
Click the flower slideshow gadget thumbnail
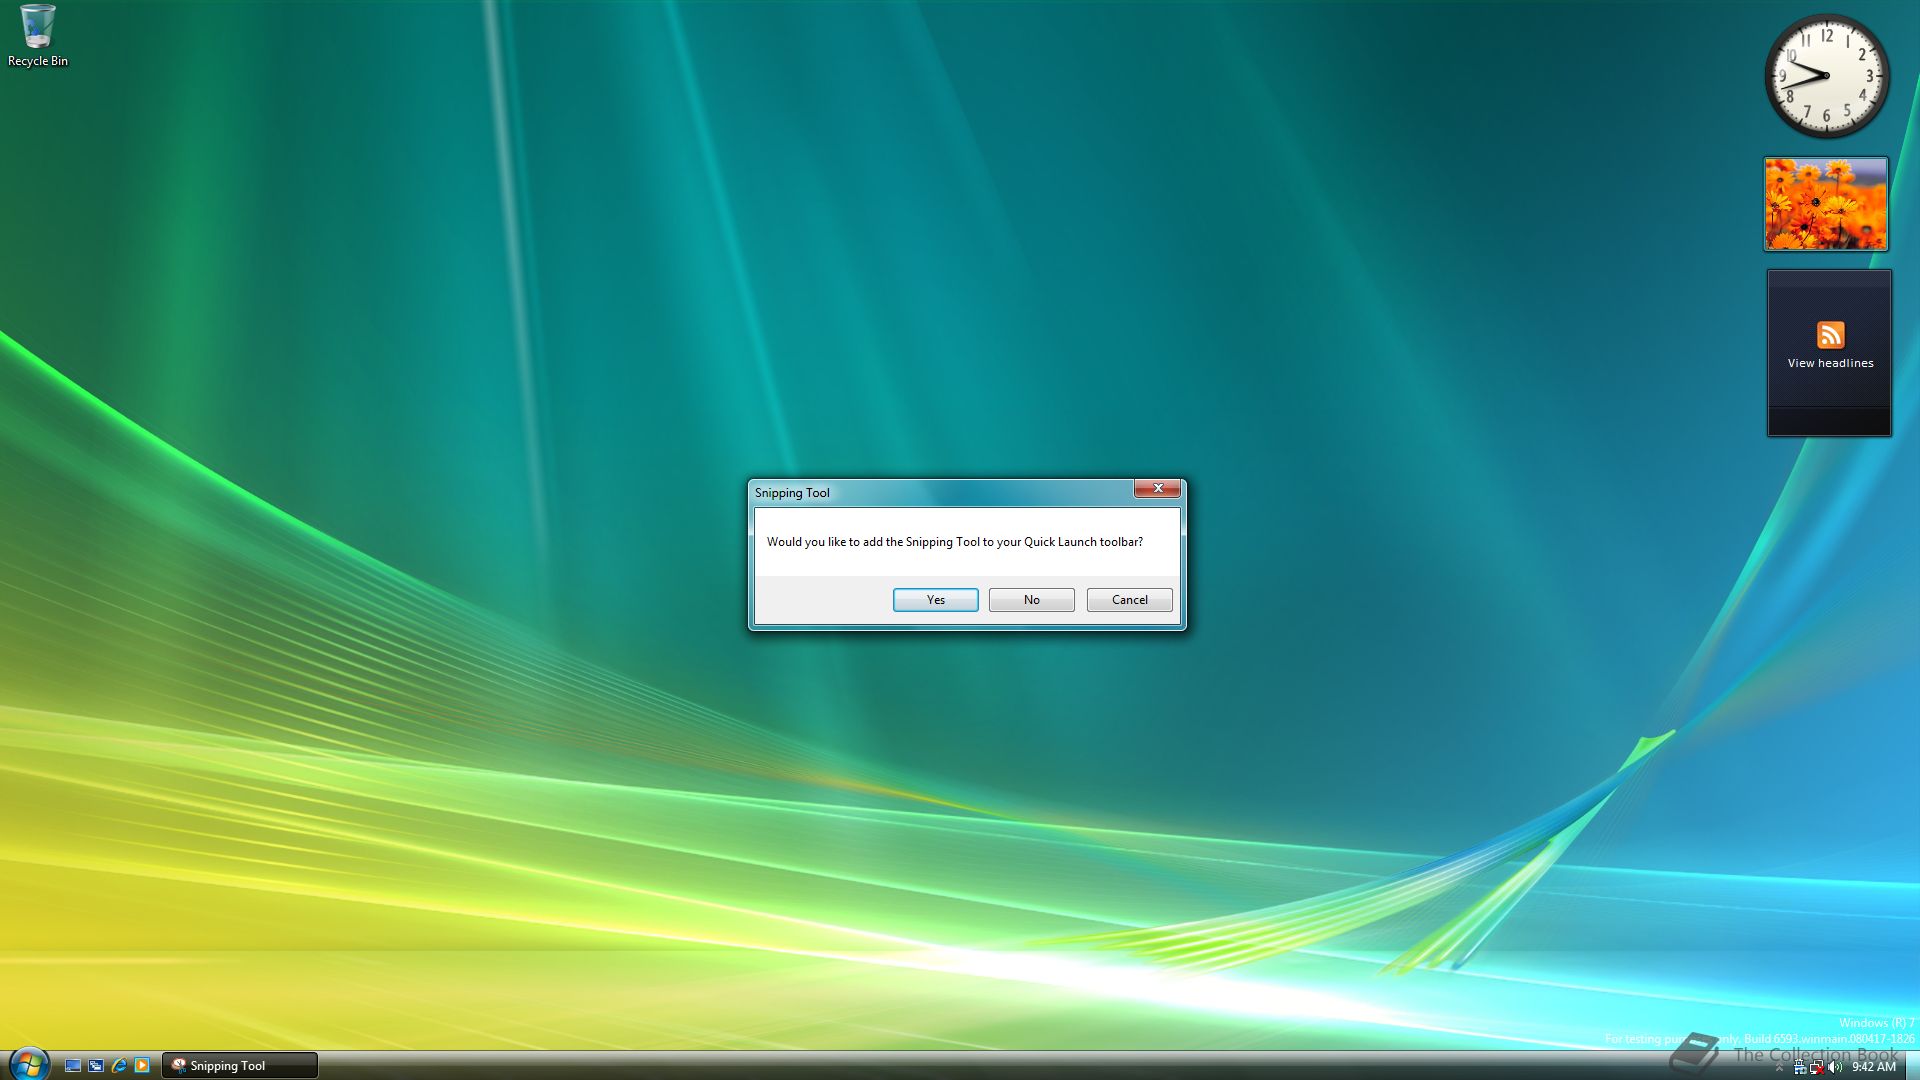tap(1826, 204)
